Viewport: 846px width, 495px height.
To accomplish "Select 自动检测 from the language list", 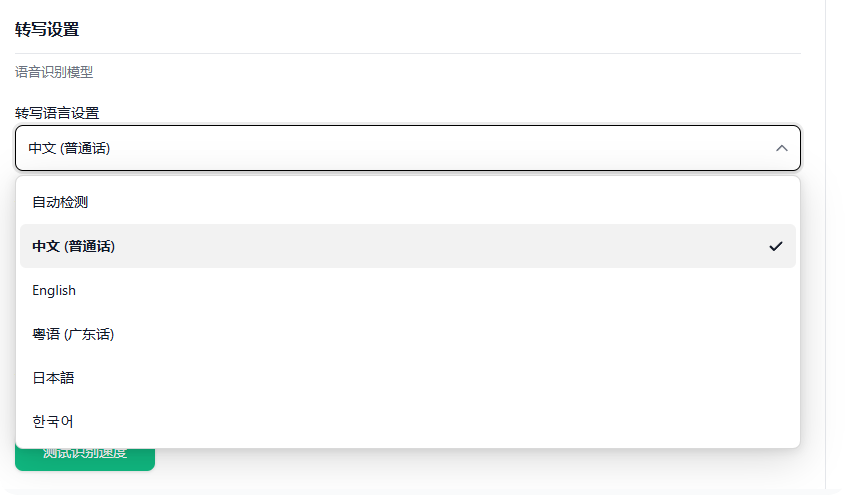I will point(60,202).
